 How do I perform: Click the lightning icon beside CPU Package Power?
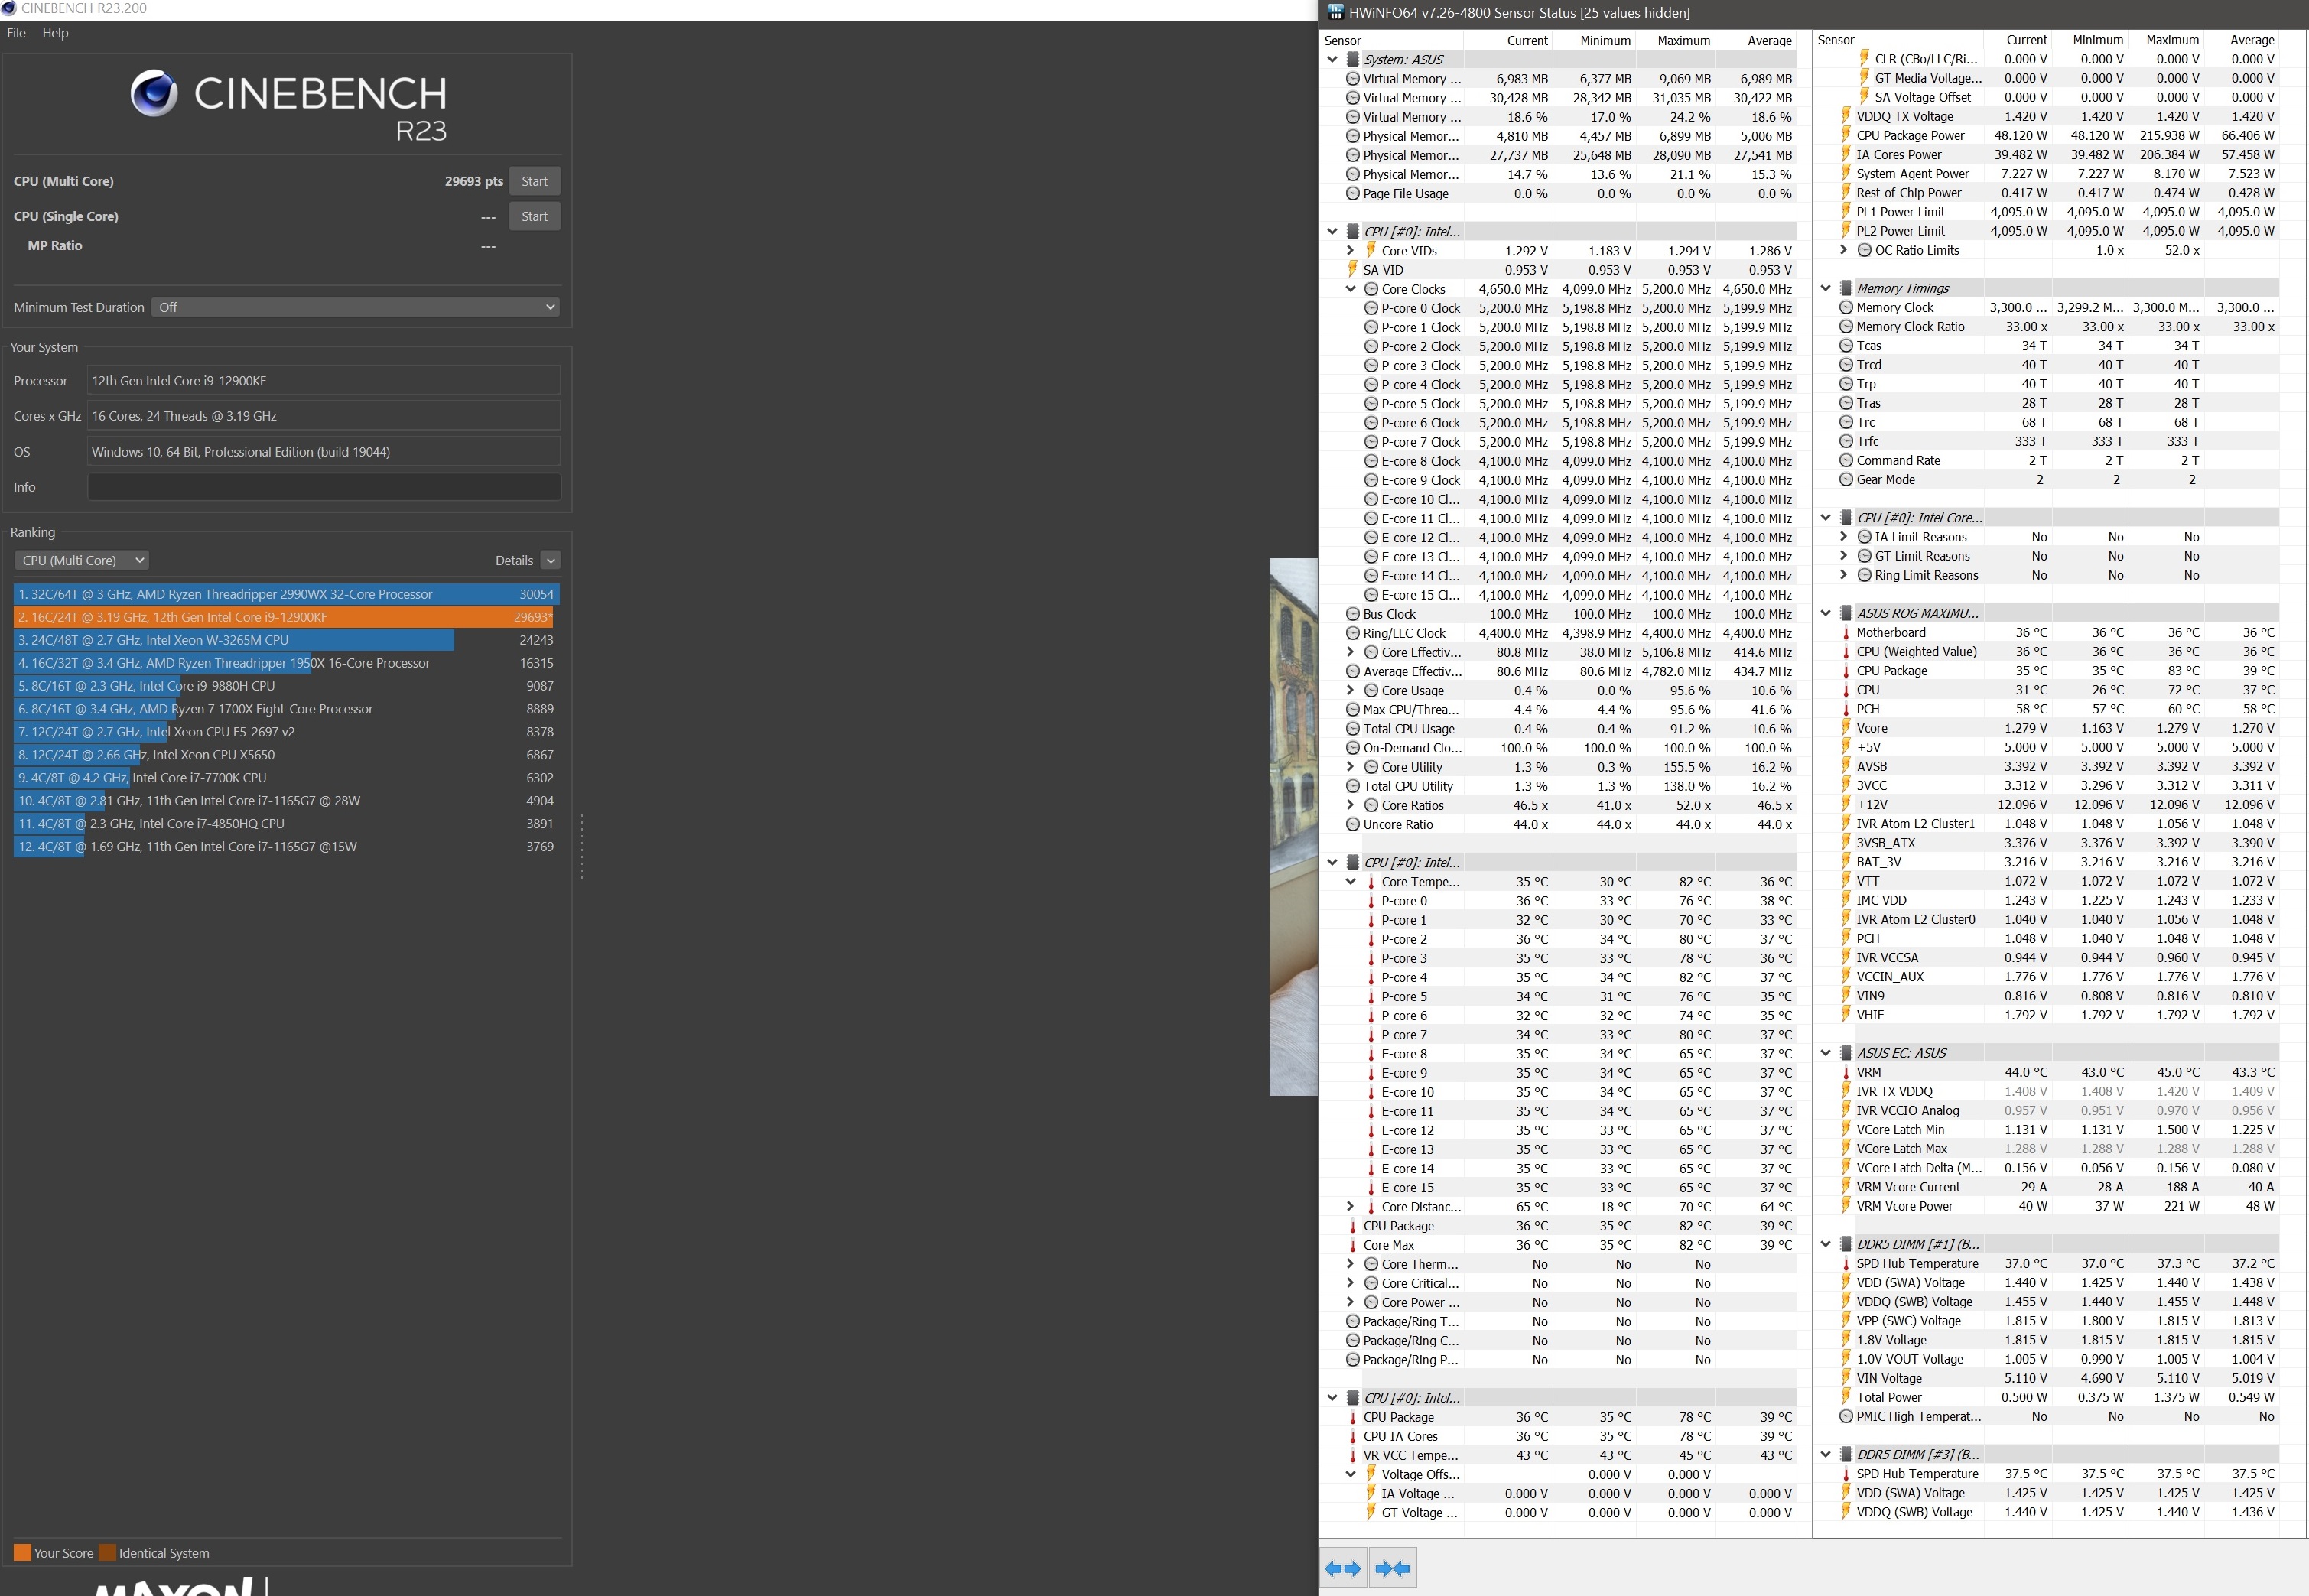(x=1846, y=135)
